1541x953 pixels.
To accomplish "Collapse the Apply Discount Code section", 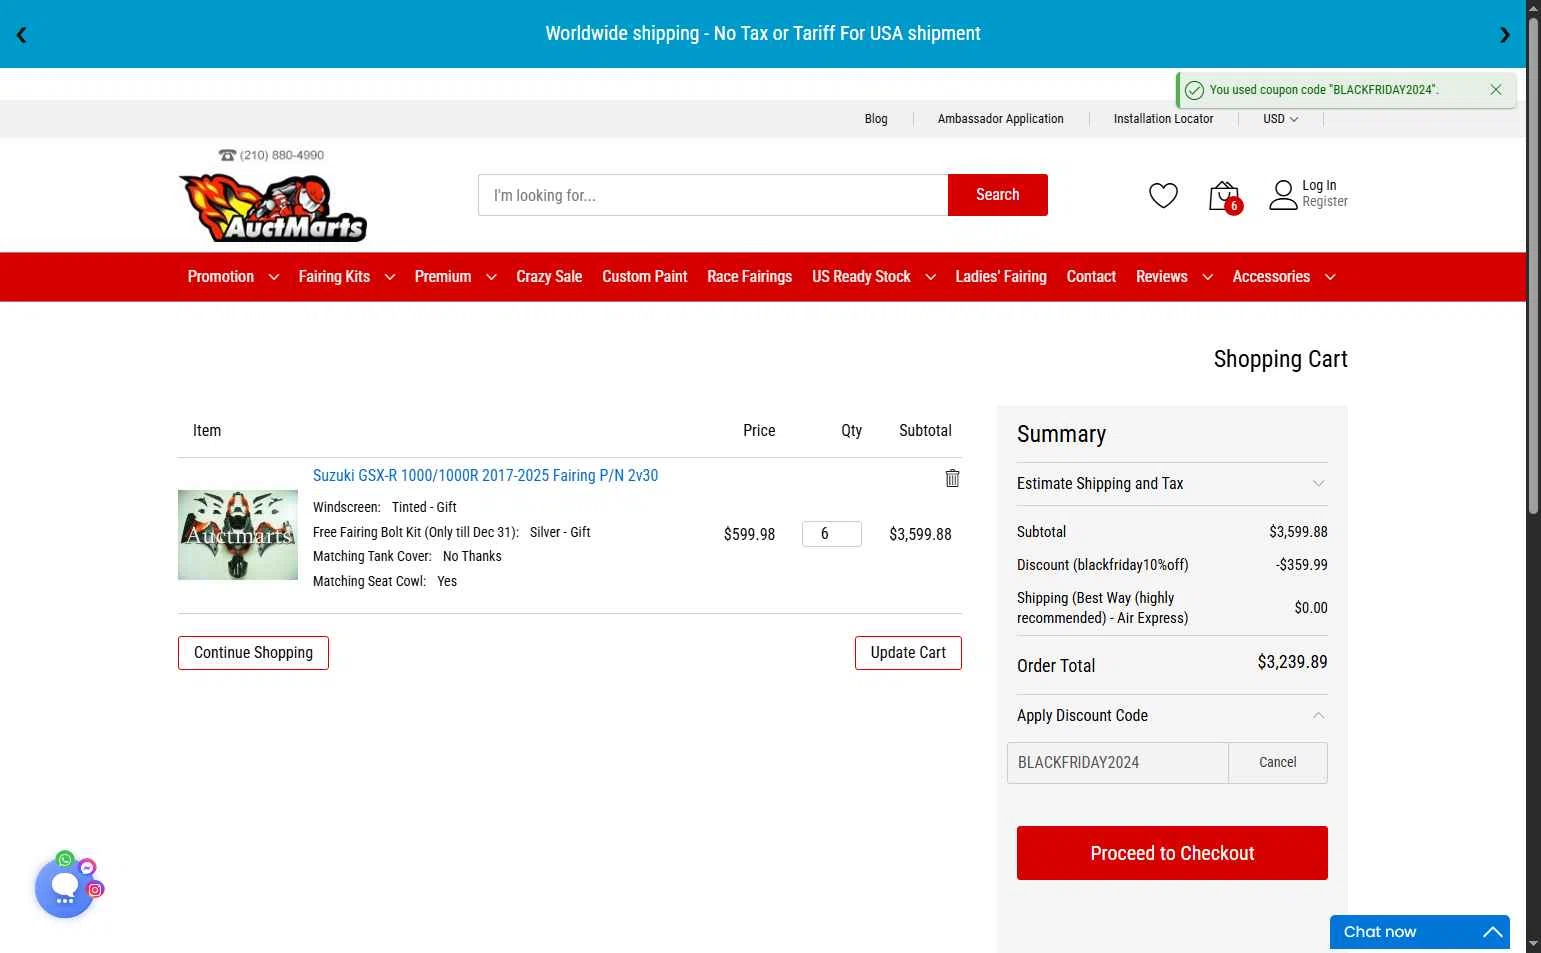I will pos(1172,716).
